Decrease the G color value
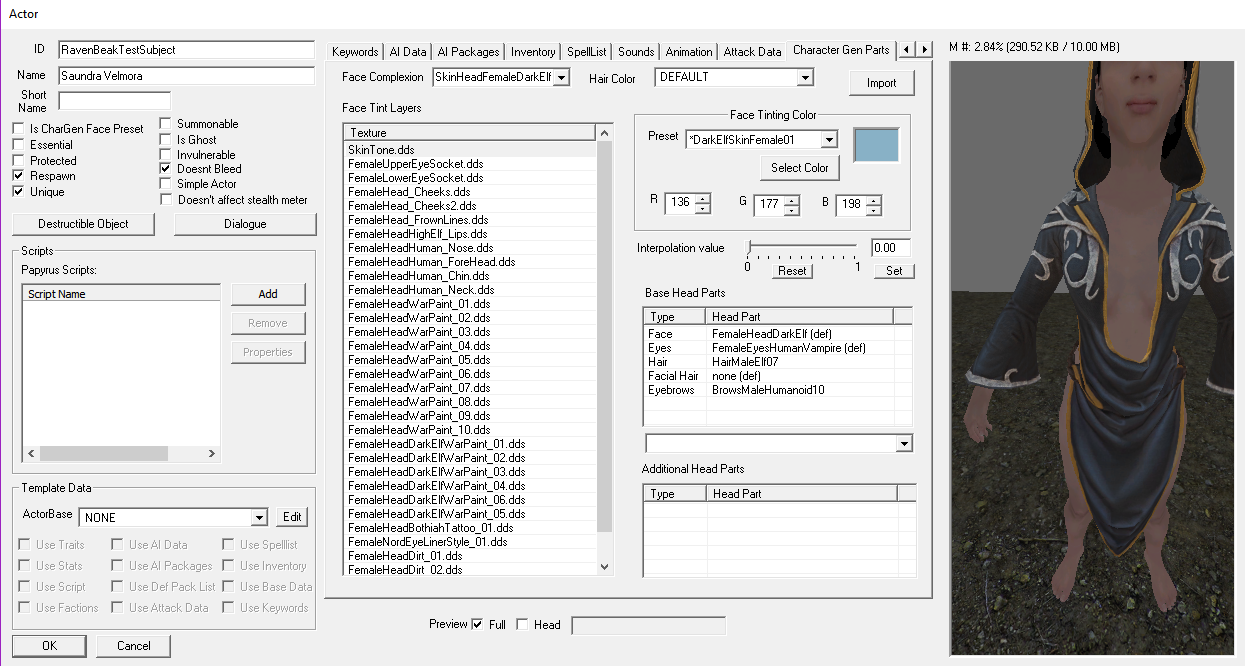1245x666 pixels. [x=792, y=210]
